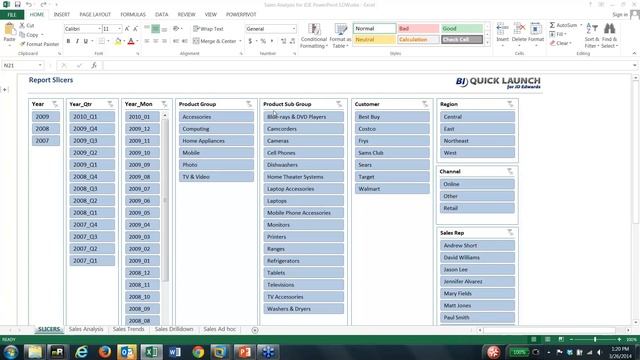Expand the Font group dialog launcher
Viewport: 640px width, 360px height.
pyautogui.click(x=138, y=54)
